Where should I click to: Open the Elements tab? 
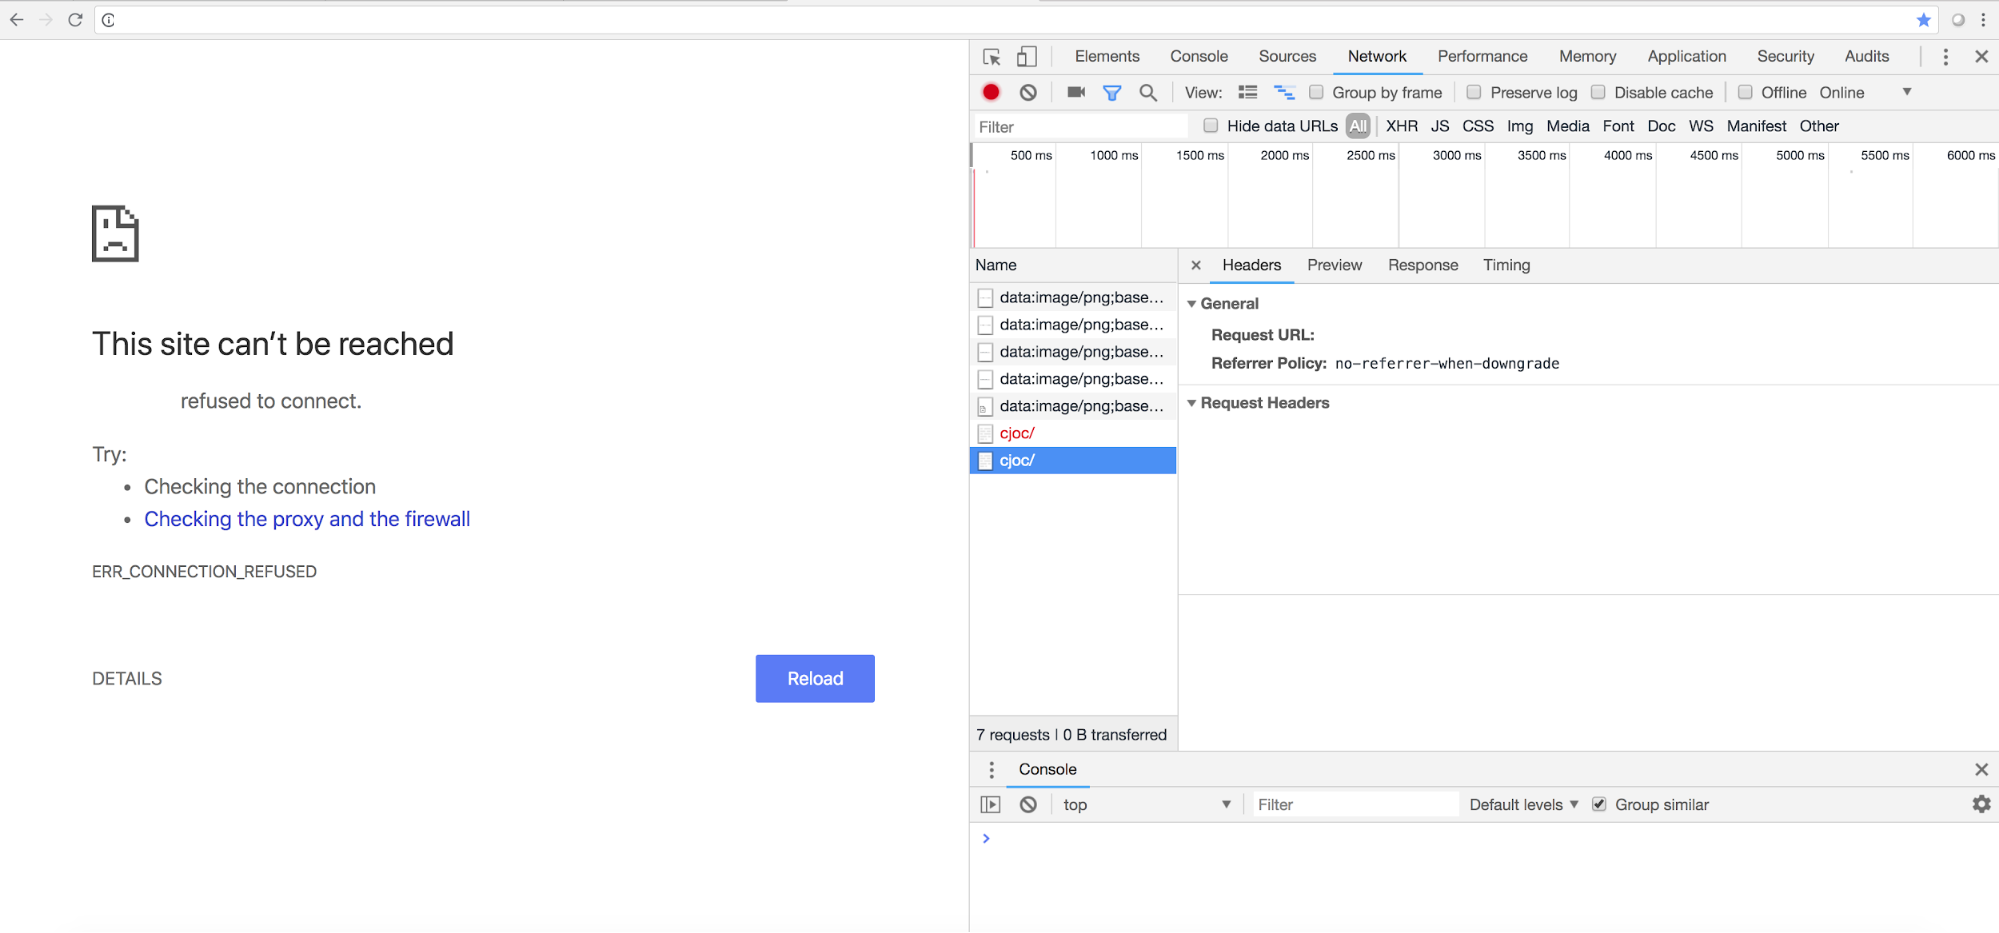(1107, 56)
